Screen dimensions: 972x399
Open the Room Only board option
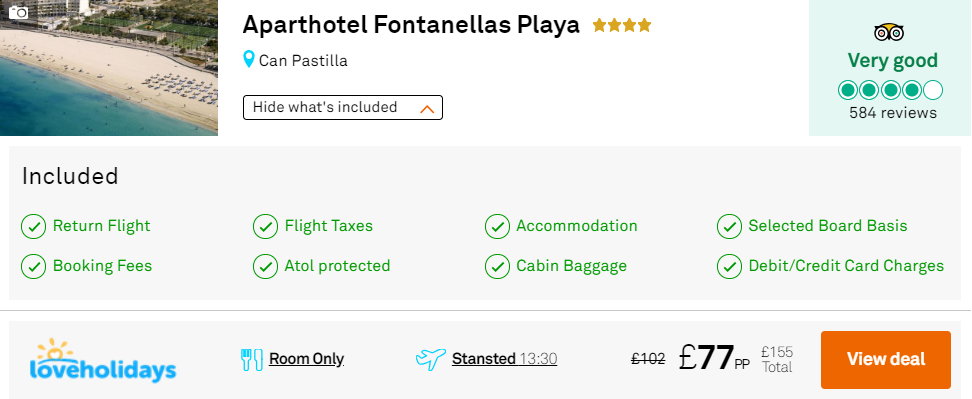306,359
